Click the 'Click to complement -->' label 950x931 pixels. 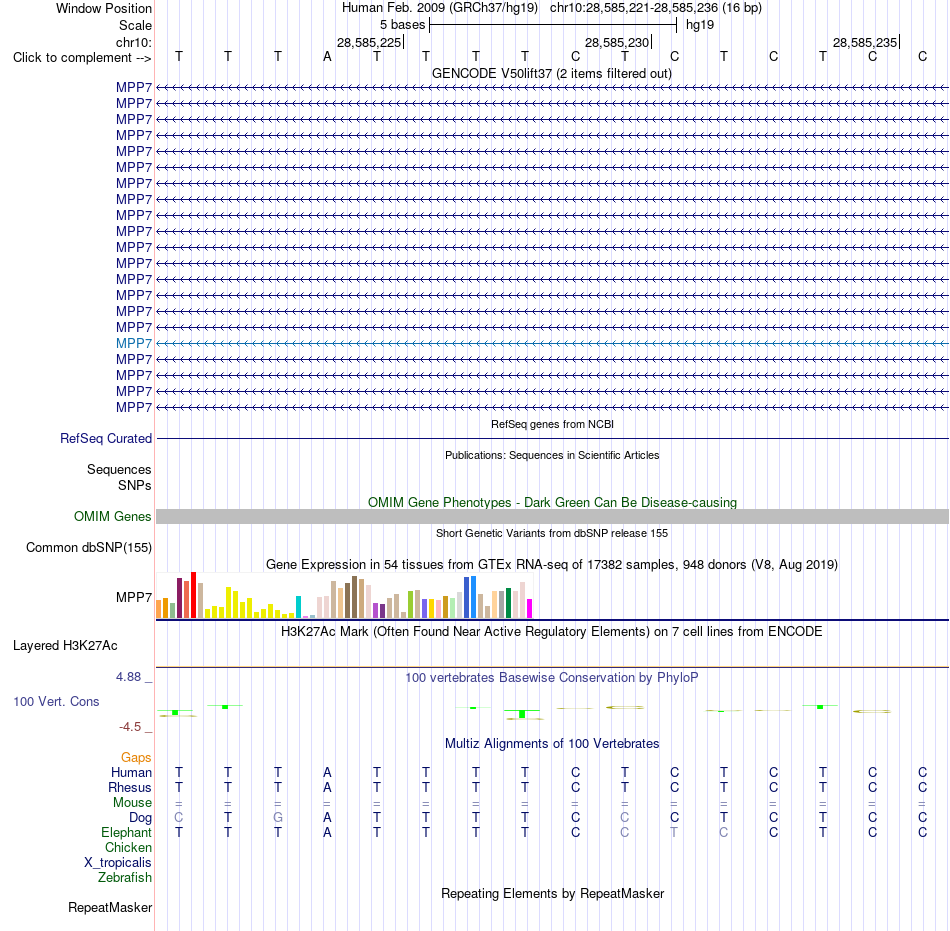(x=82, y=58)
